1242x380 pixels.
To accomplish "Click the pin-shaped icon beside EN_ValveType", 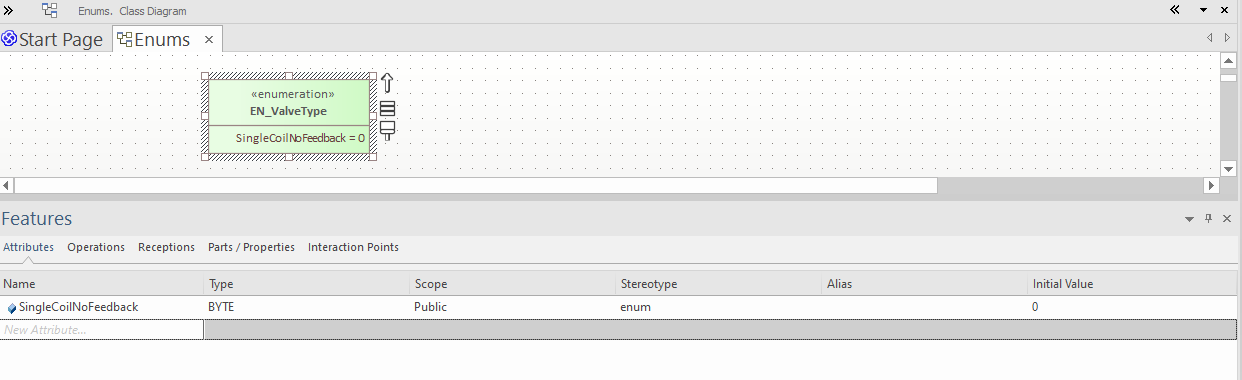I will point(388,131).
